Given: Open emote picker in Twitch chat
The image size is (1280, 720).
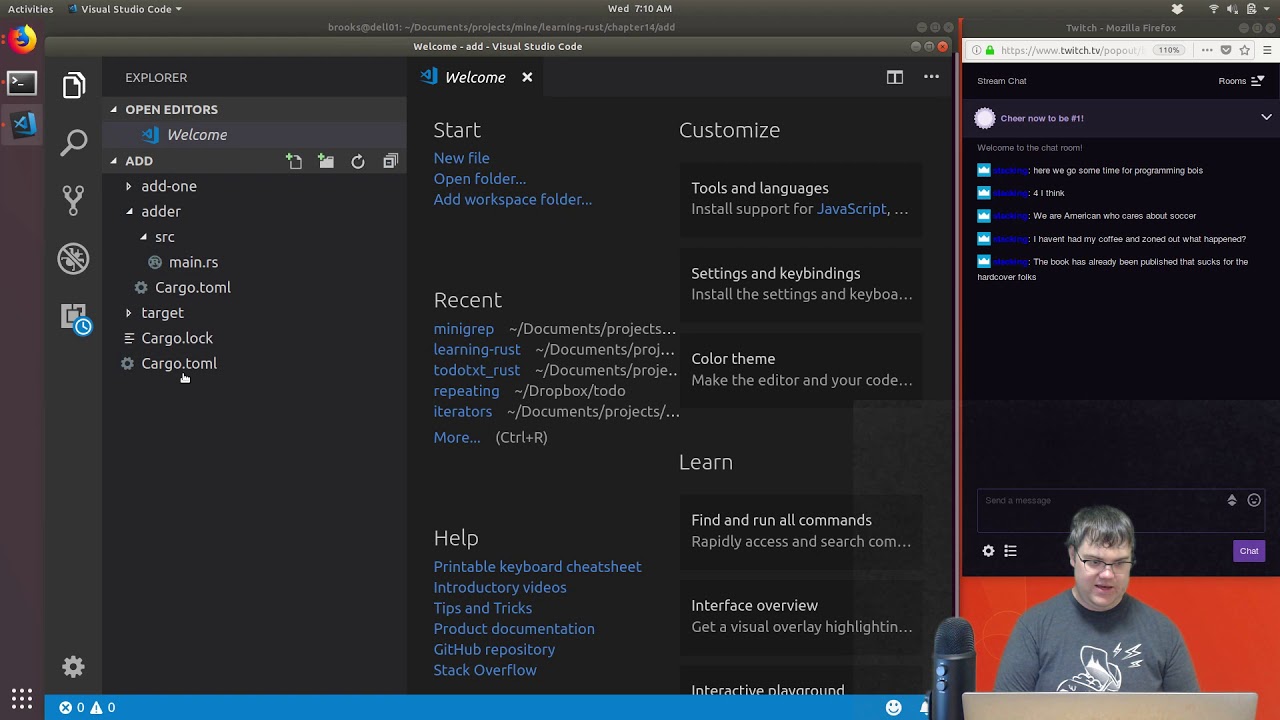Looking at the screenshot, I should 1254,500.
